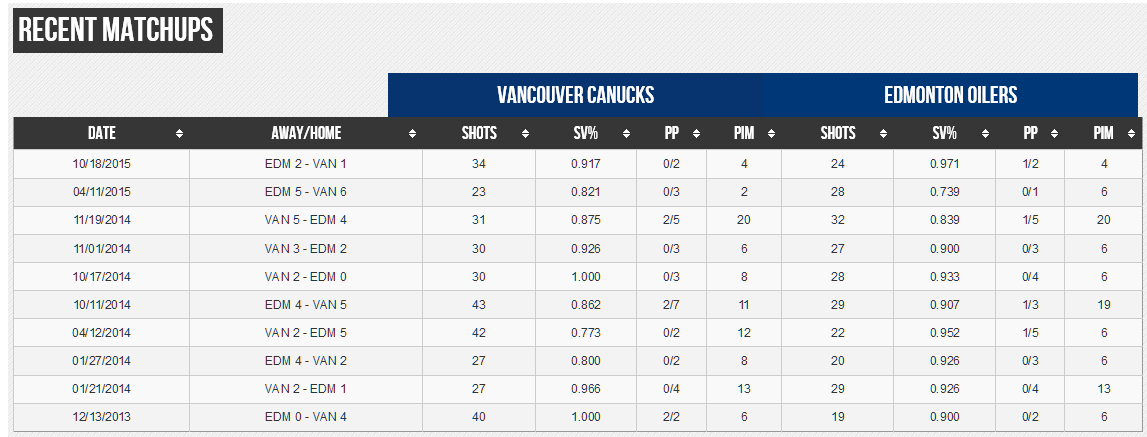This screenshot has width=1147, height=437.
Task: Open the 04/11/2015 EDM 5 - VAN 6 matchup
Action: pos(305,192)
